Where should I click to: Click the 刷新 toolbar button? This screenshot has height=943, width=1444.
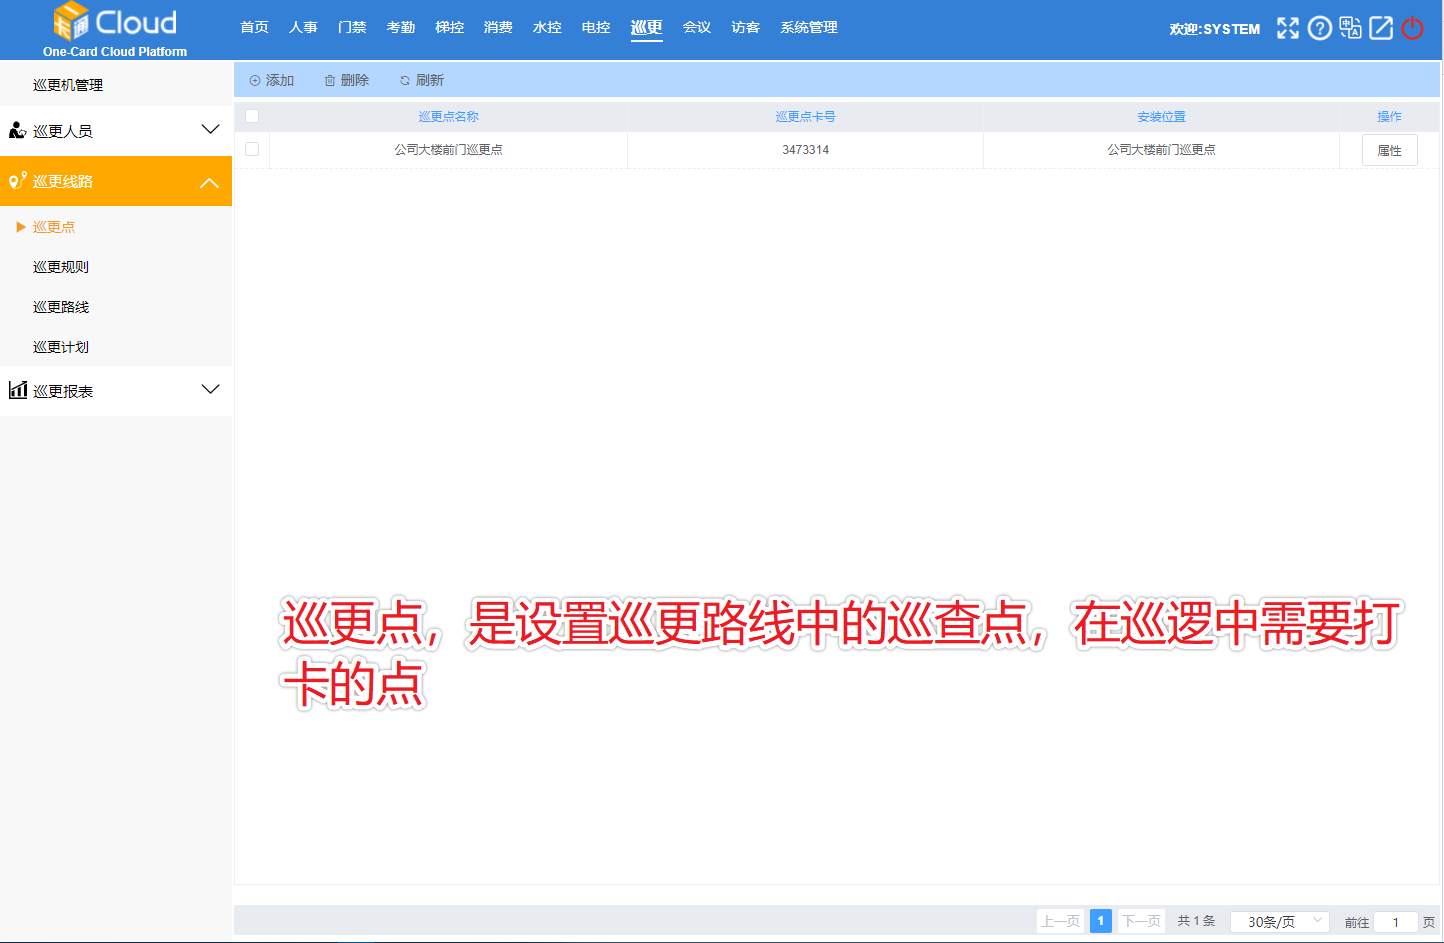422,80
